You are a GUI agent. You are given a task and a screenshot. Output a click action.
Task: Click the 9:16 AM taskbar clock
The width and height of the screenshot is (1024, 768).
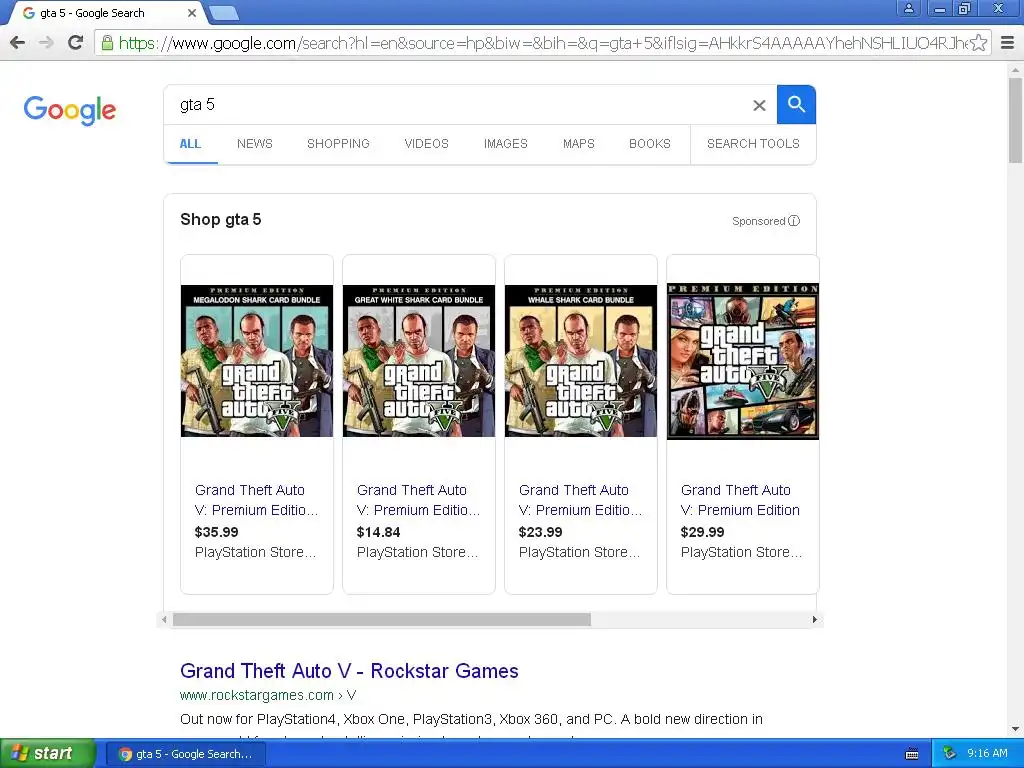pos(987,754)
